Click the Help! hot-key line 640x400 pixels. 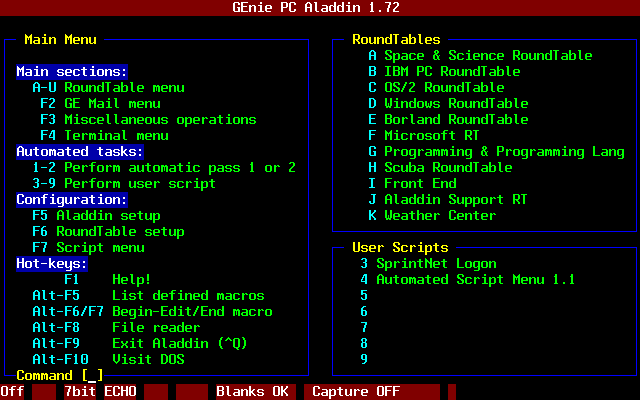pyautogui.click(x=108, y=280)
